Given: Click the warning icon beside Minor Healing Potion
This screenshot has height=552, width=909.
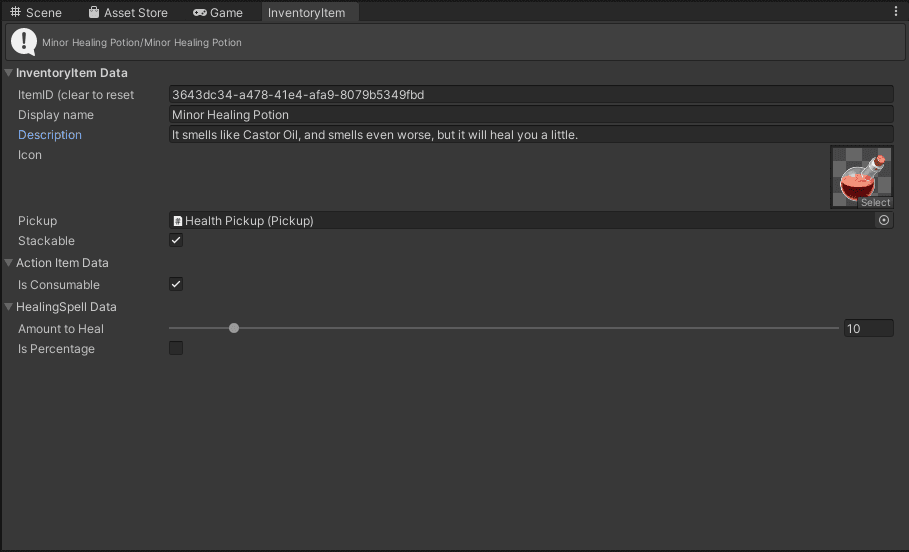Looking at the screenshot, I should tap(24, 42).
